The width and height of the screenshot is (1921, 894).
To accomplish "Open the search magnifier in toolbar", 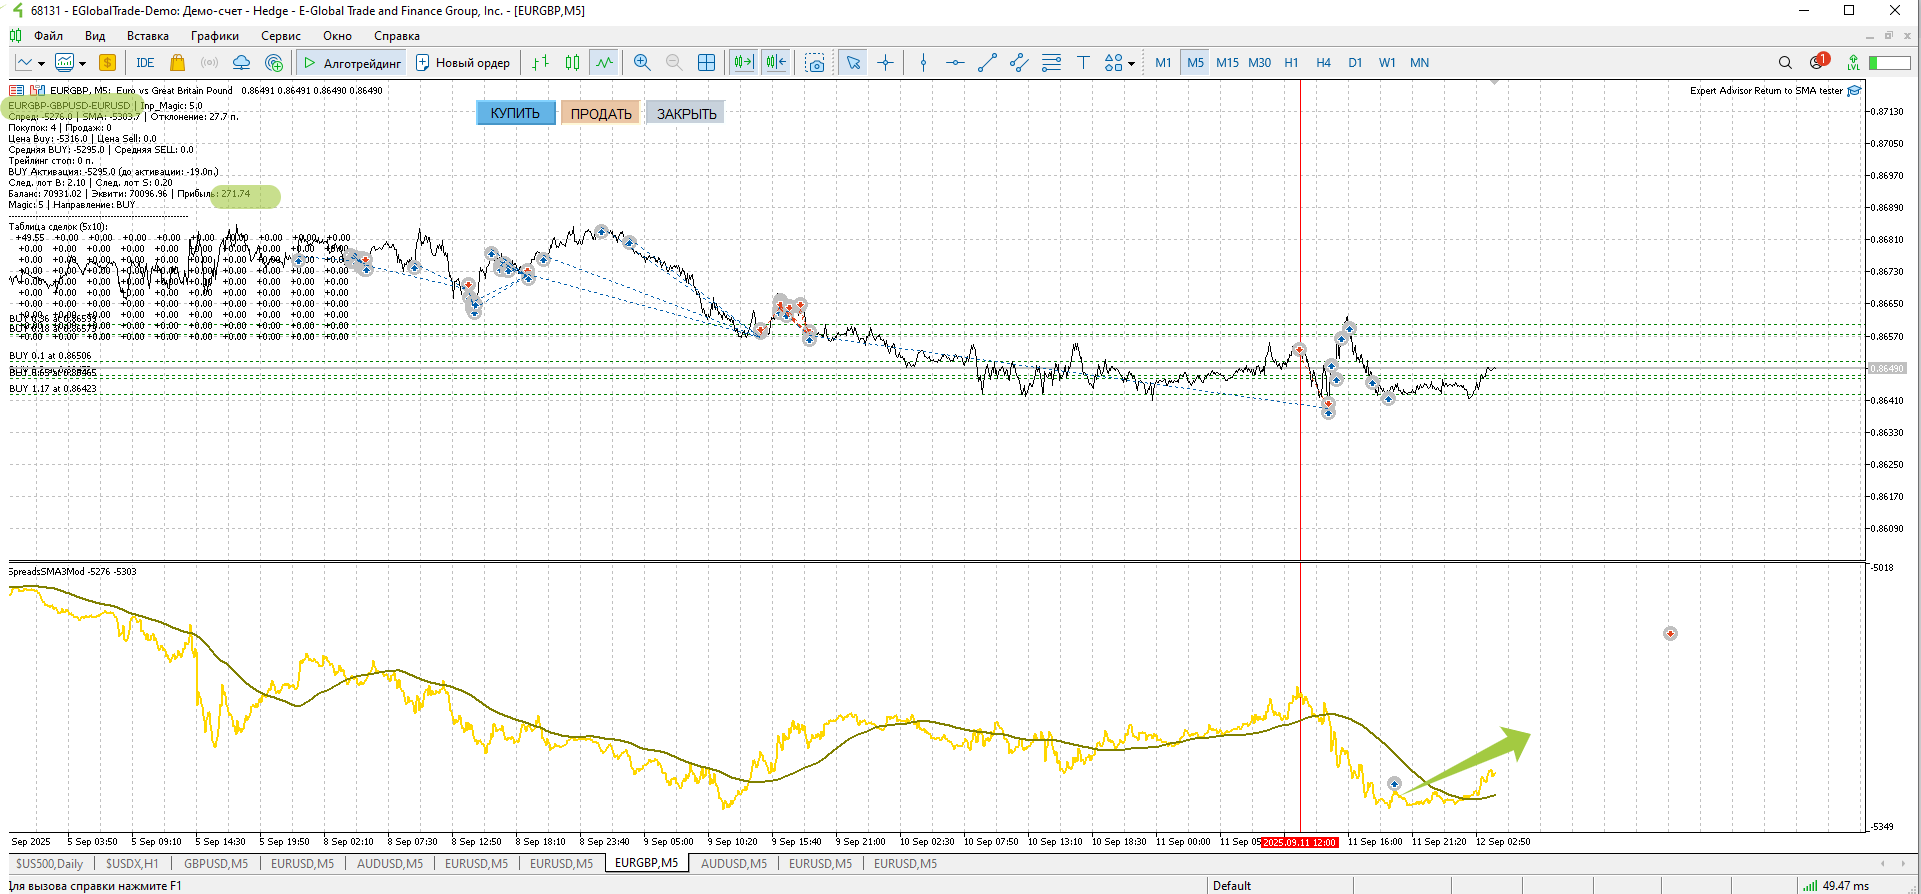I will click(1785, 63).
